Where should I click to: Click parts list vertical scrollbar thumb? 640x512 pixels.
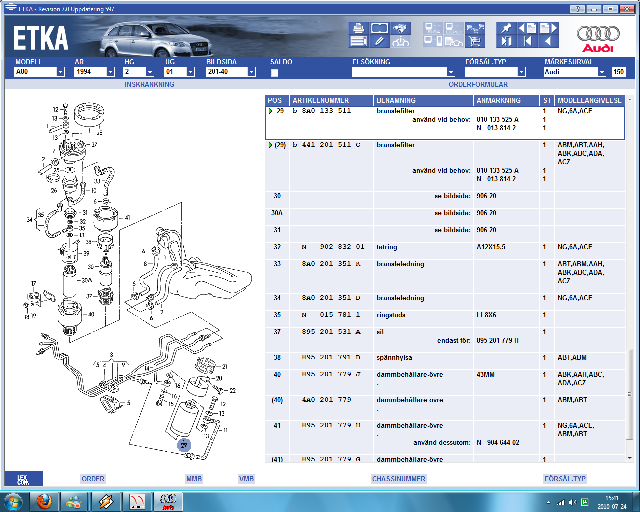[630, 395]
